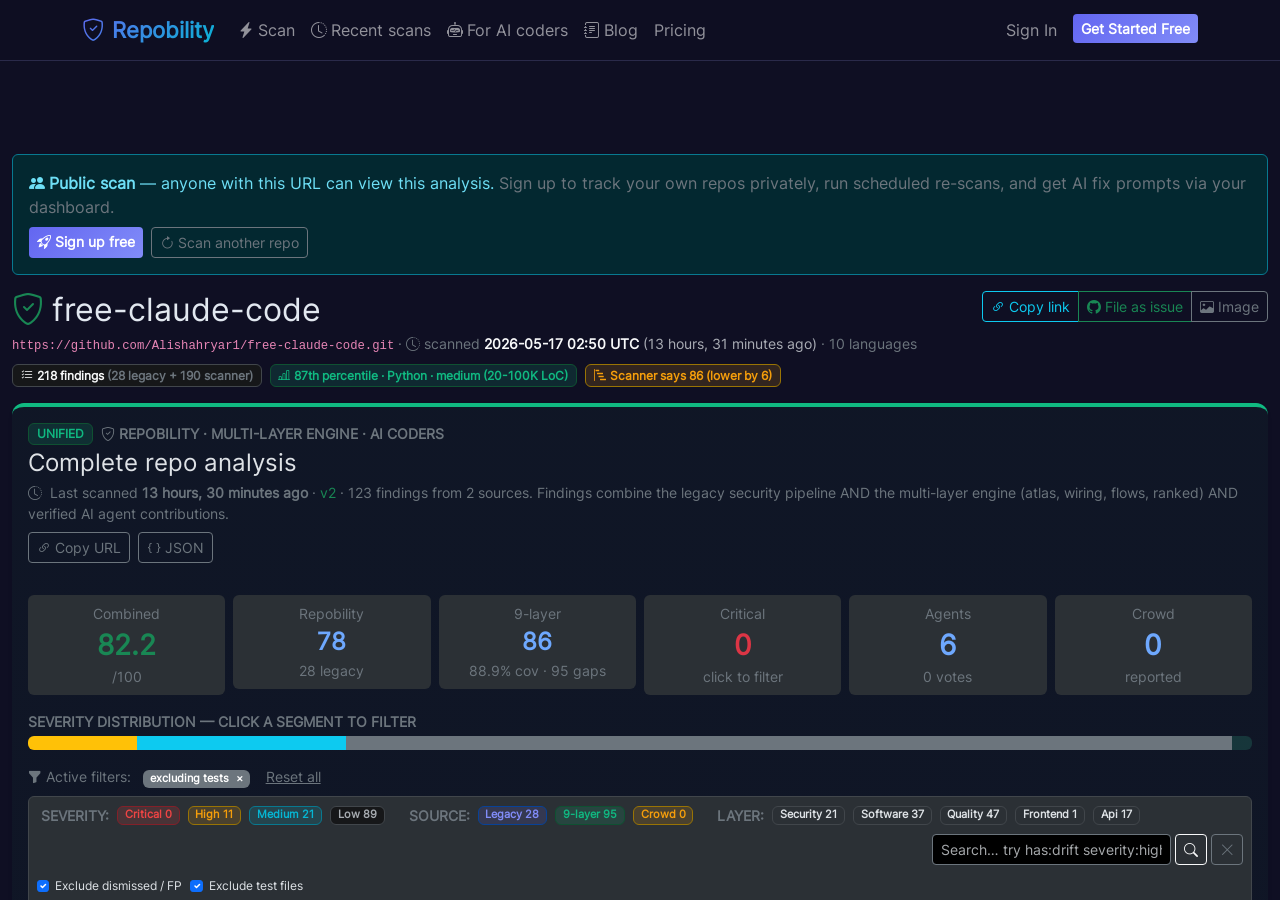
Task: Click File as issue GitHub button
Action: tap(1135, 307)
